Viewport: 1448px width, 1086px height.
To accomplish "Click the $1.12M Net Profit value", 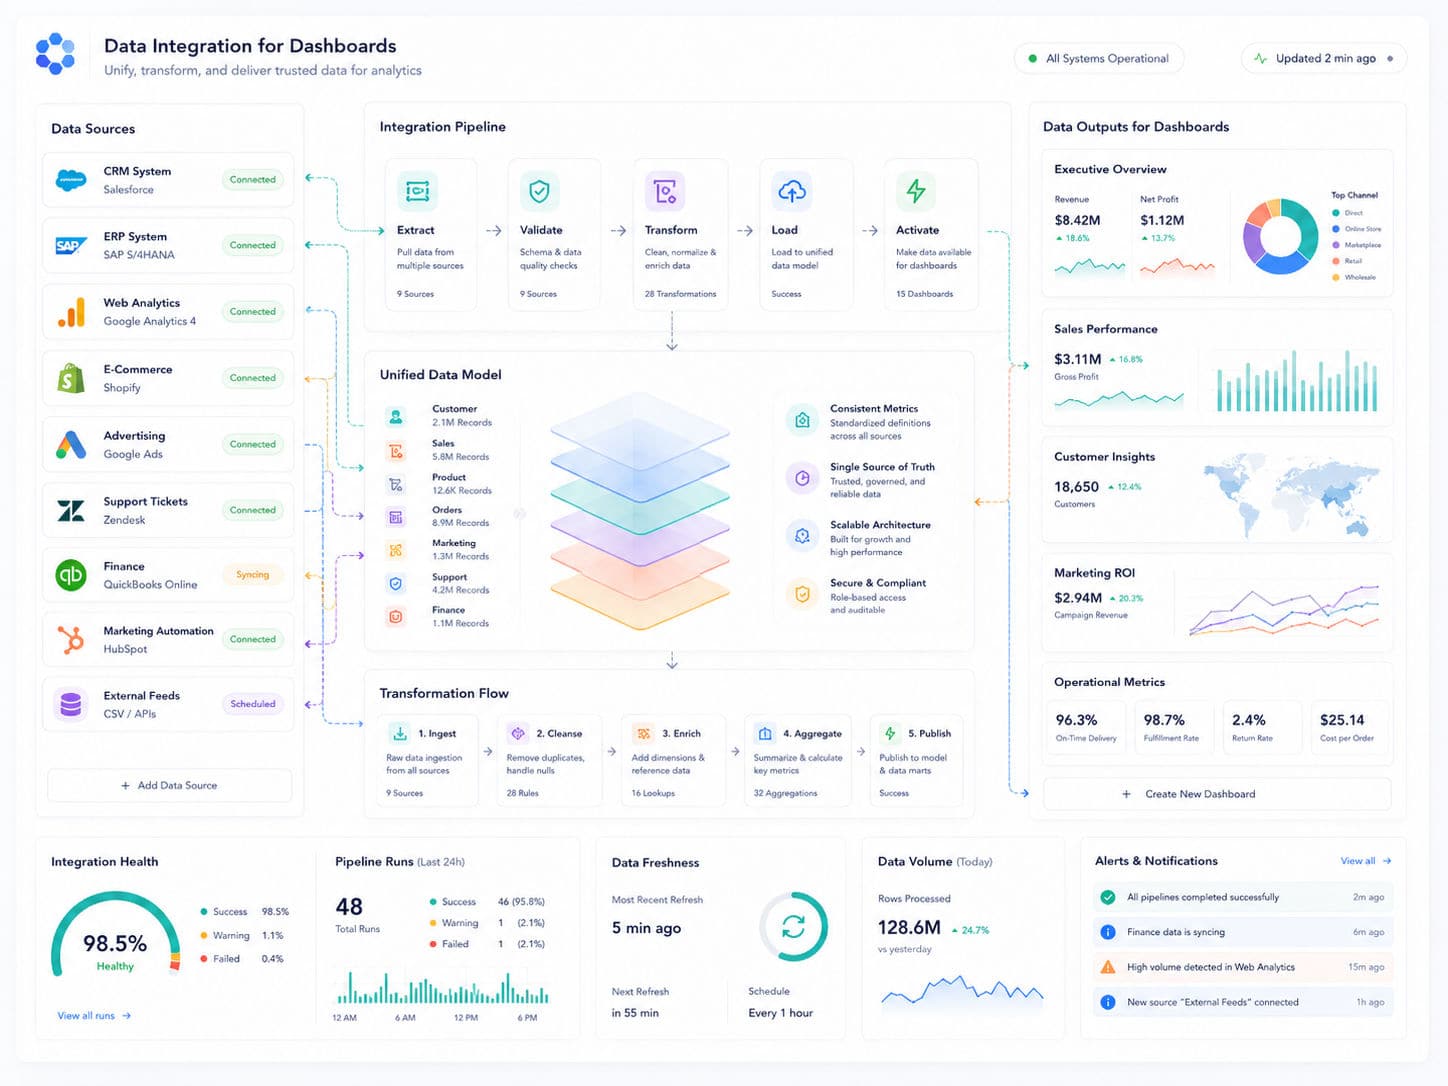I will [1162, 220].
